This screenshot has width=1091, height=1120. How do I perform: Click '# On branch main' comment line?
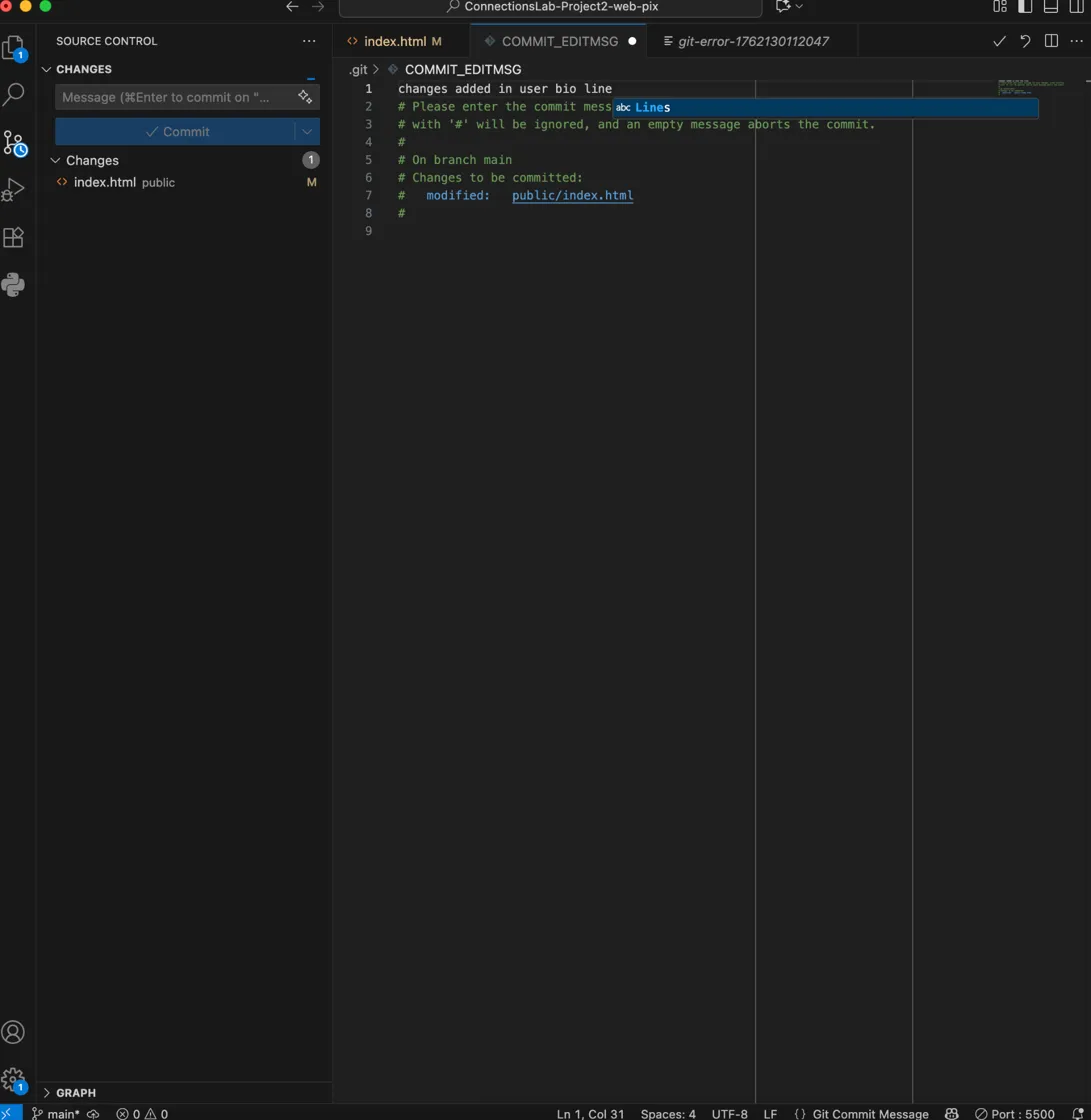point(454,159)
